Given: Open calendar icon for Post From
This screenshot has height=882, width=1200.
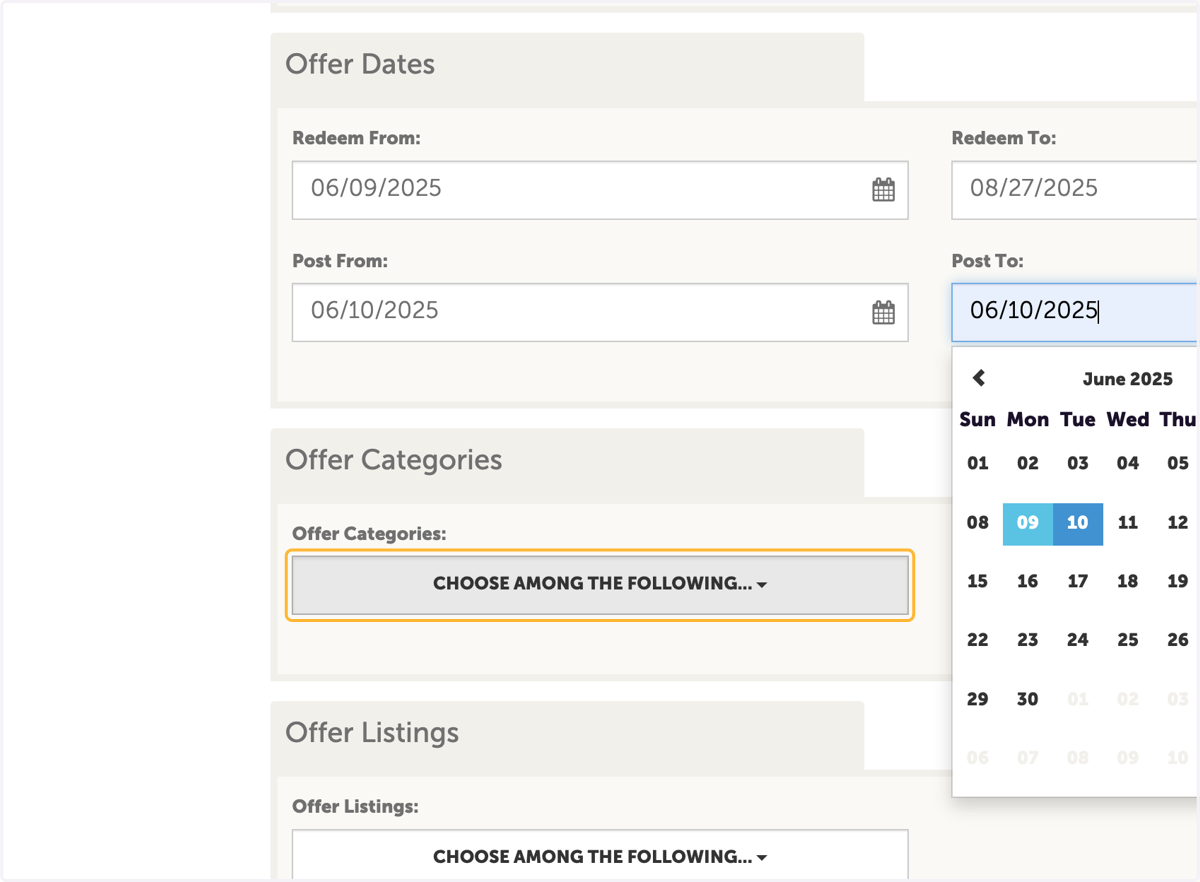Looking at the screenshot, I should coord(883,312).
